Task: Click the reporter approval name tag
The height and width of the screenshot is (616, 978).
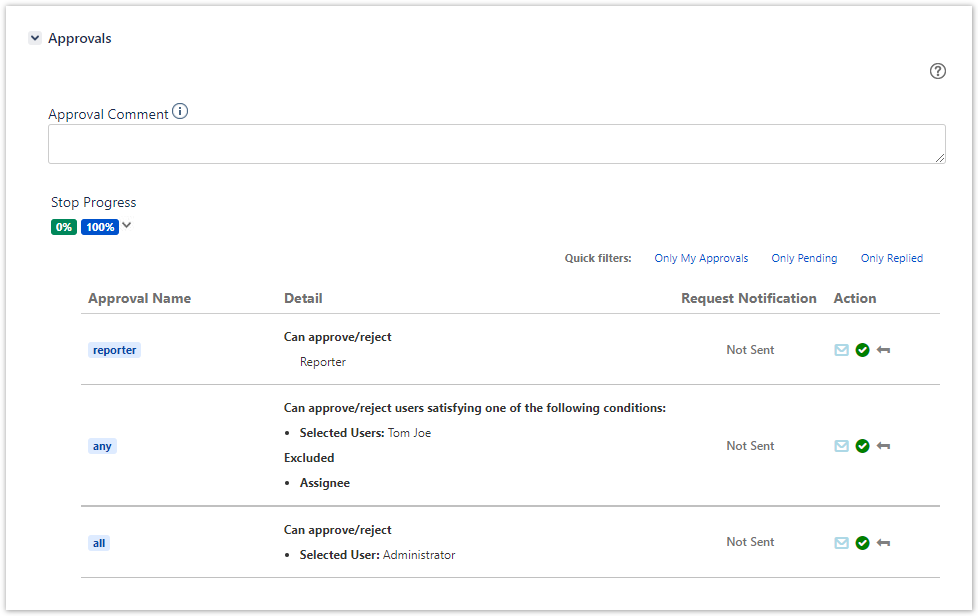Action: pyautogui.click(x=114, y=350)
